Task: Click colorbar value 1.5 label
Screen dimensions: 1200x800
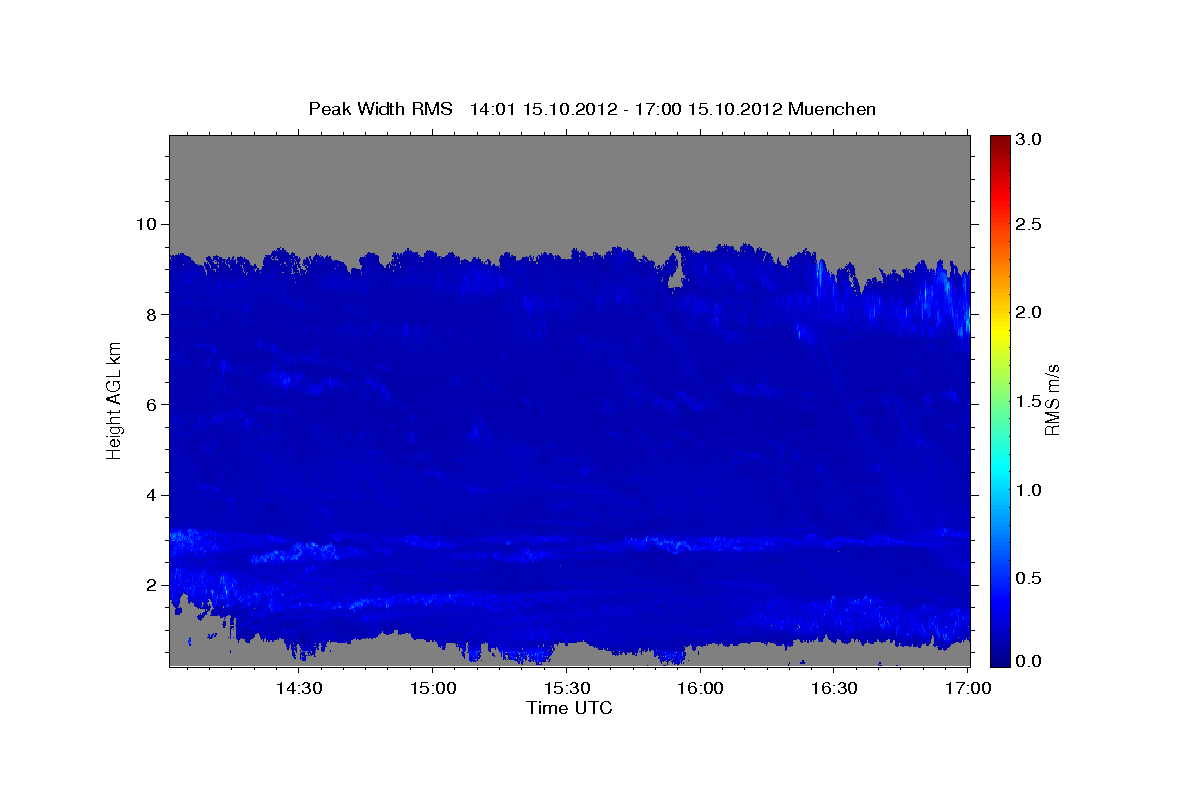Action: pyautogui.click(x=1029, y=401)
